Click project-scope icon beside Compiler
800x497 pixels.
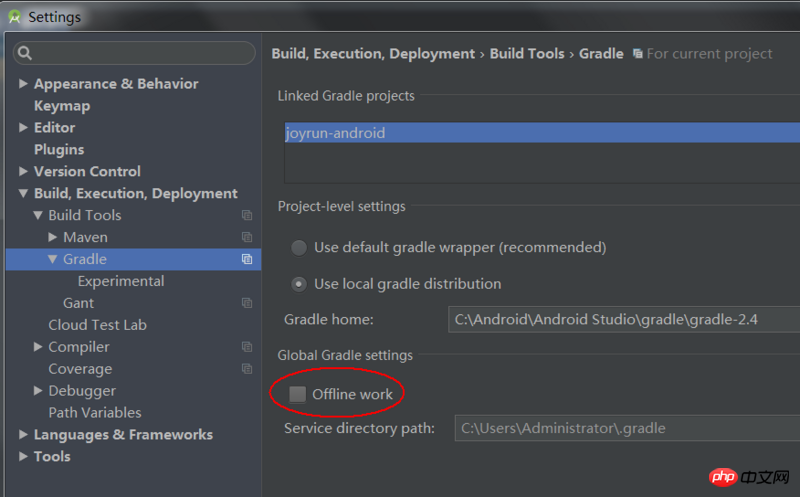pyautogui.click(x=247, y=347)
